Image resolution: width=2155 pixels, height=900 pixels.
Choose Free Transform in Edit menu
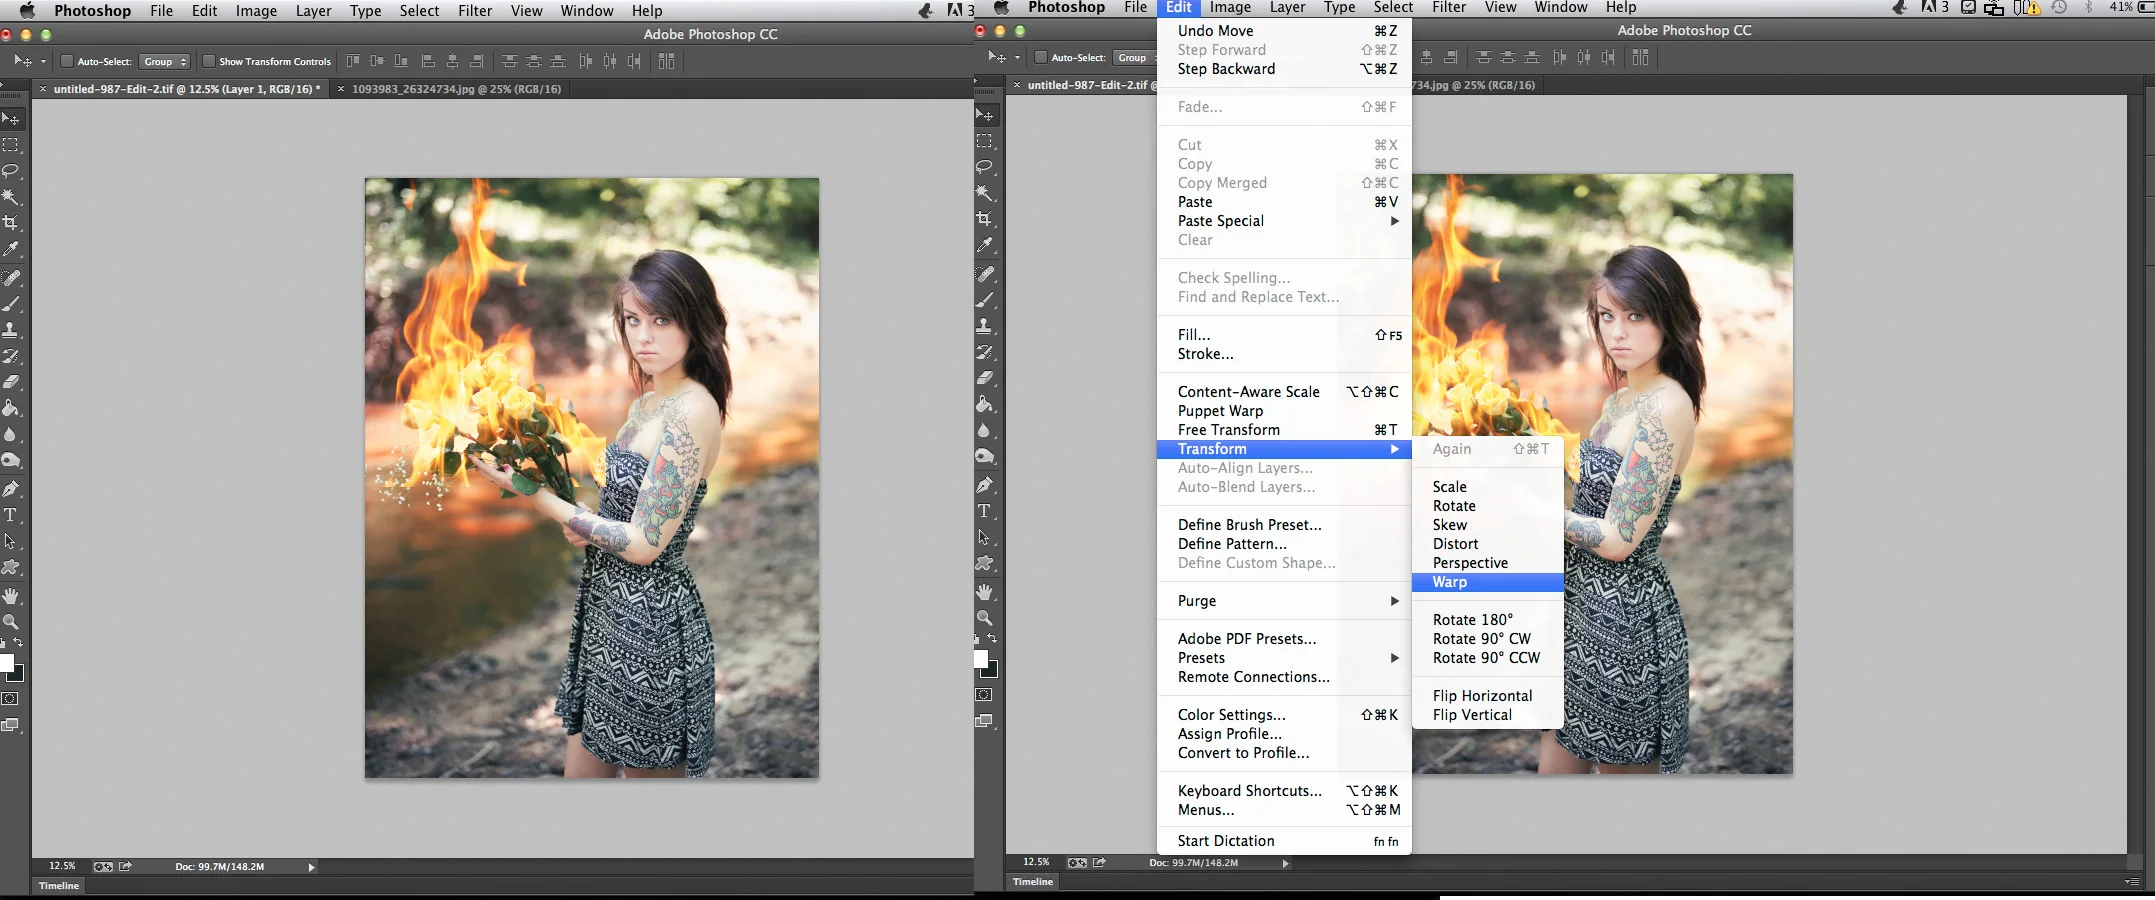pos(1284,430)
